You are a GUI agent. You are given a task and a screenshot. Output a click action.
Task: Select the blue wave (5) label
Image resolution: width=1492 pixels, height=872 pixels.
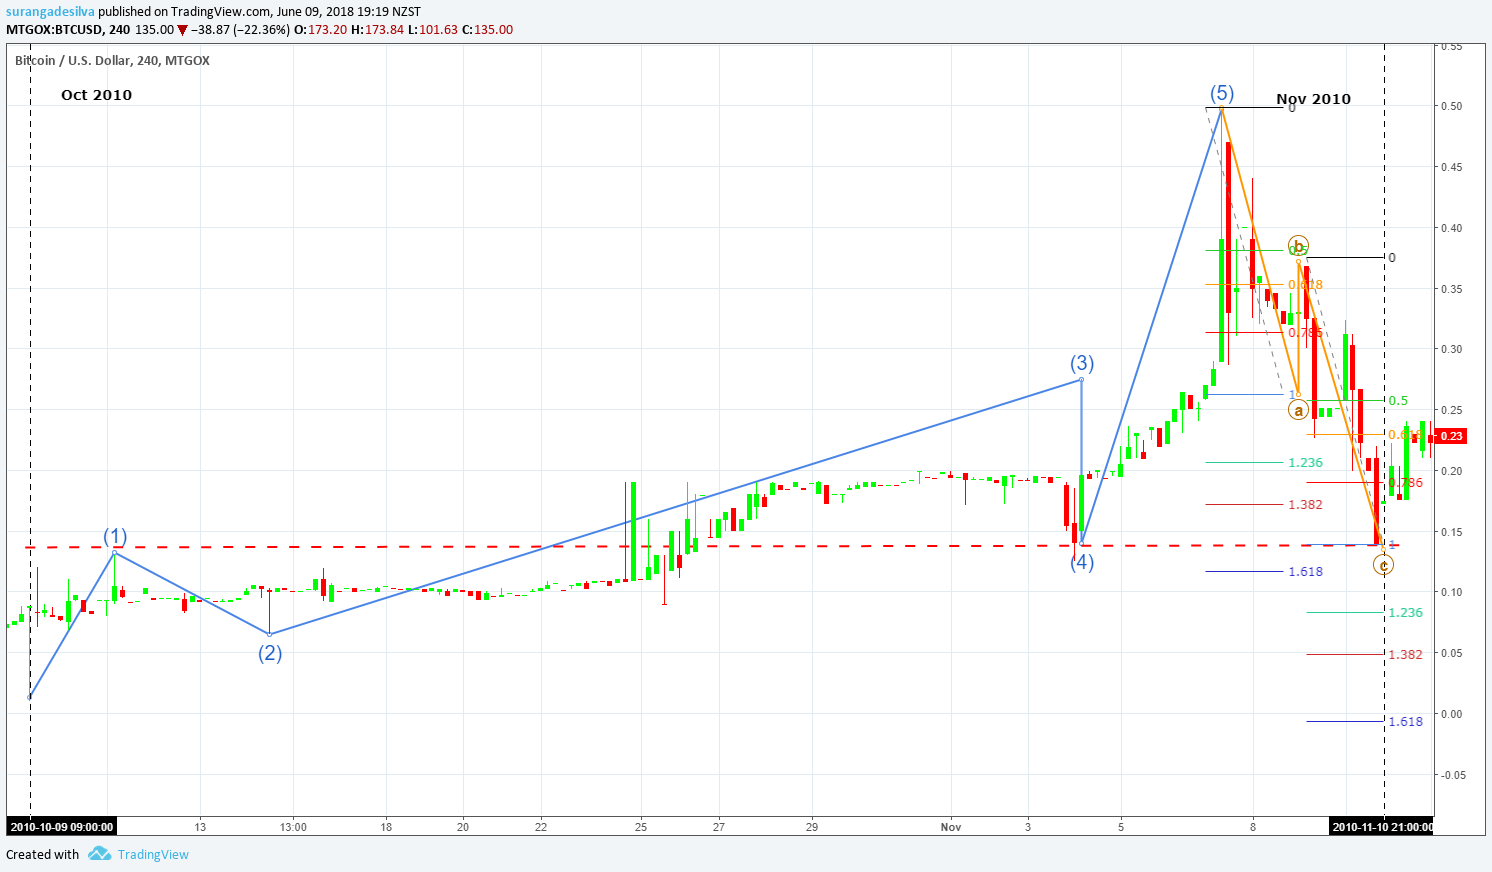click(x=1221, y=93)
